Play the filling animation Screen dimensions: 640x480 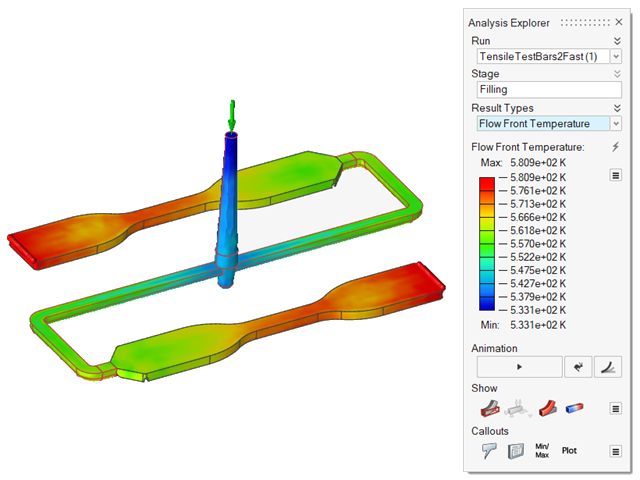pyautogui.click(x=518, y=367)
